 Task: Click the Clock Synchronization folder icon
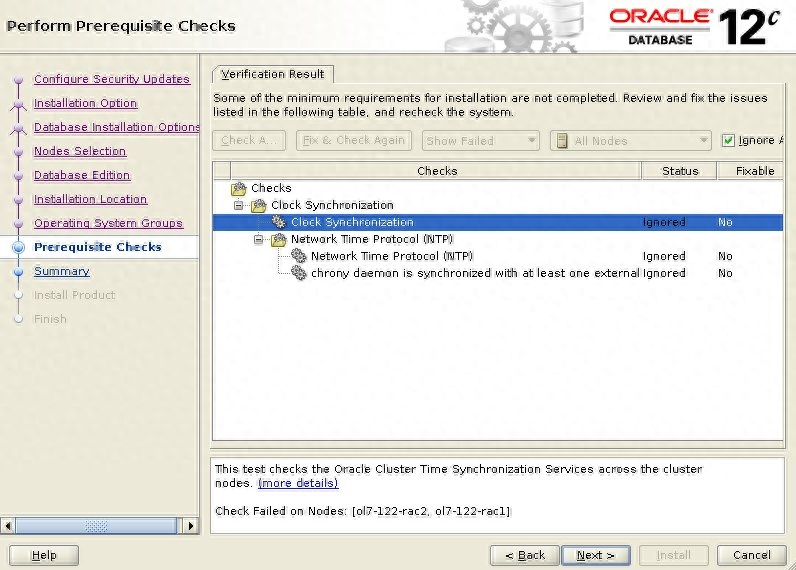[259, 205]
